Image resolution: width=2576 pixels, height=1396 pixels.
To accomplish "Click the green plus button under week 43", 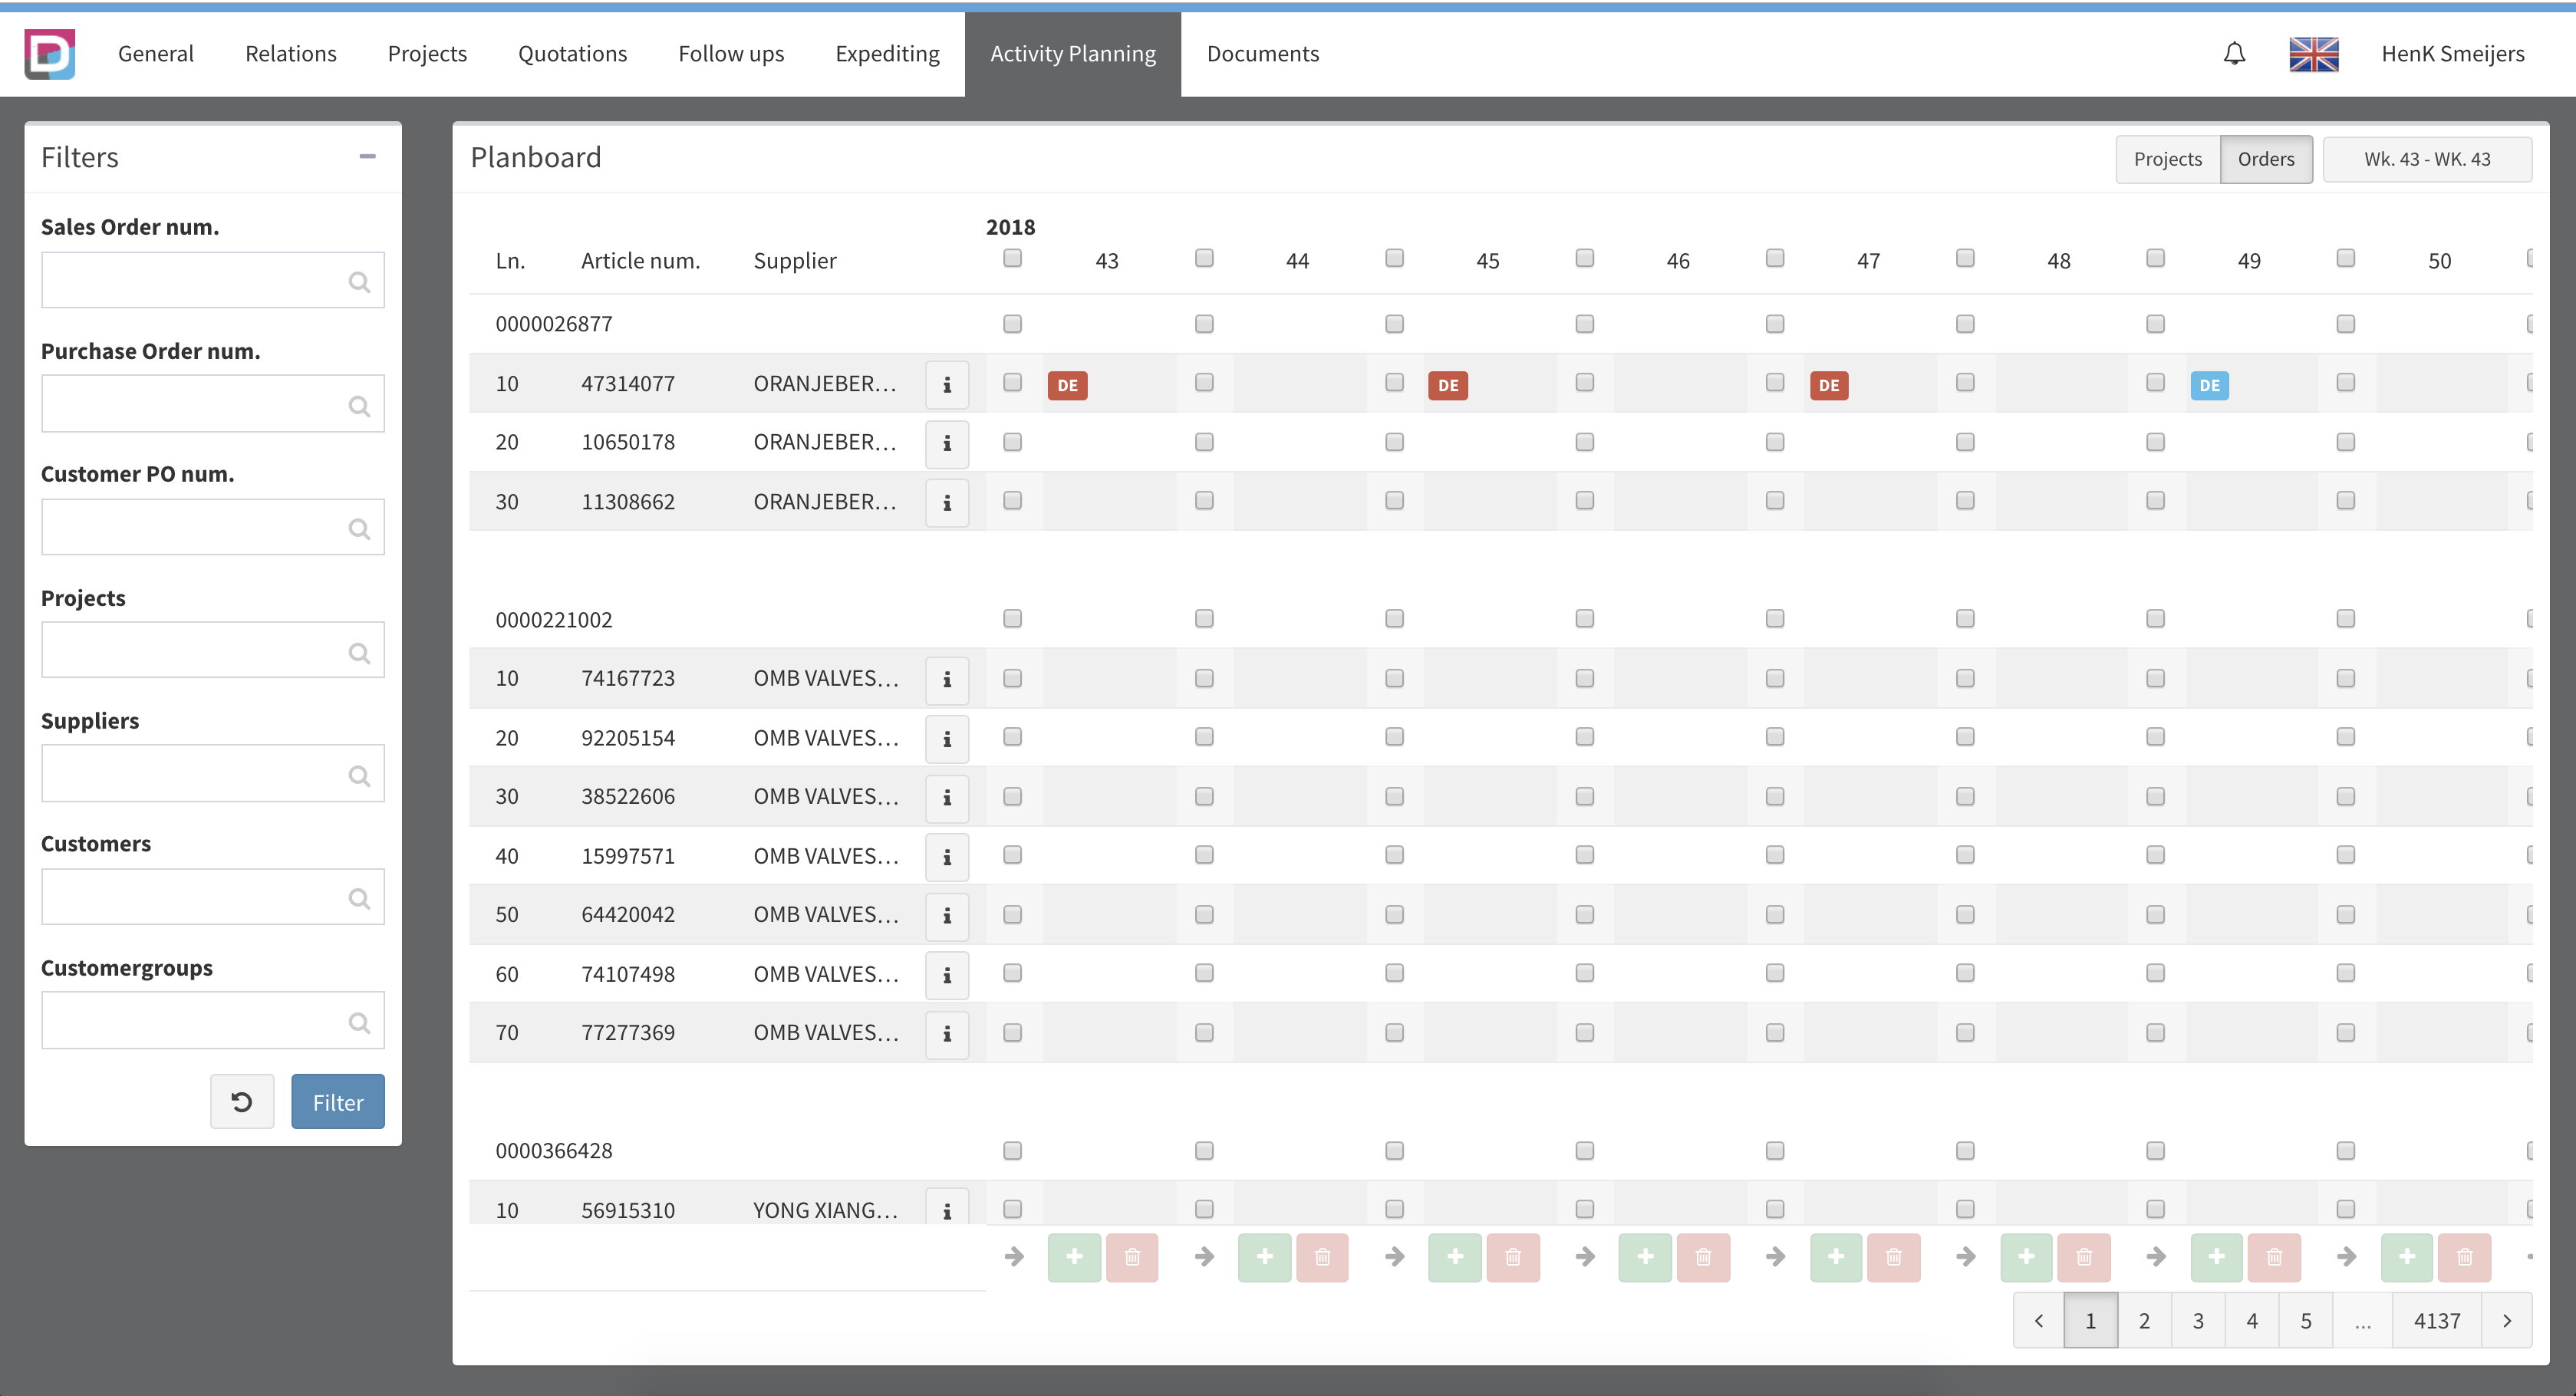I will [x=1074, y=1257].
